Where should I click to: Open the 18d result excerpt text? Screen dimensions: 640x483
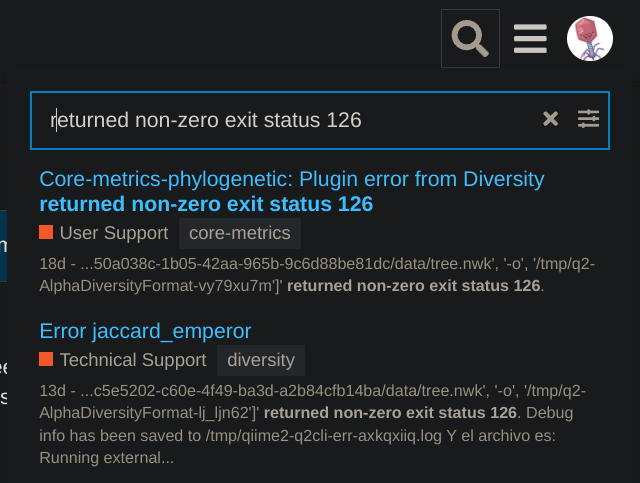[x=317, y=275]
